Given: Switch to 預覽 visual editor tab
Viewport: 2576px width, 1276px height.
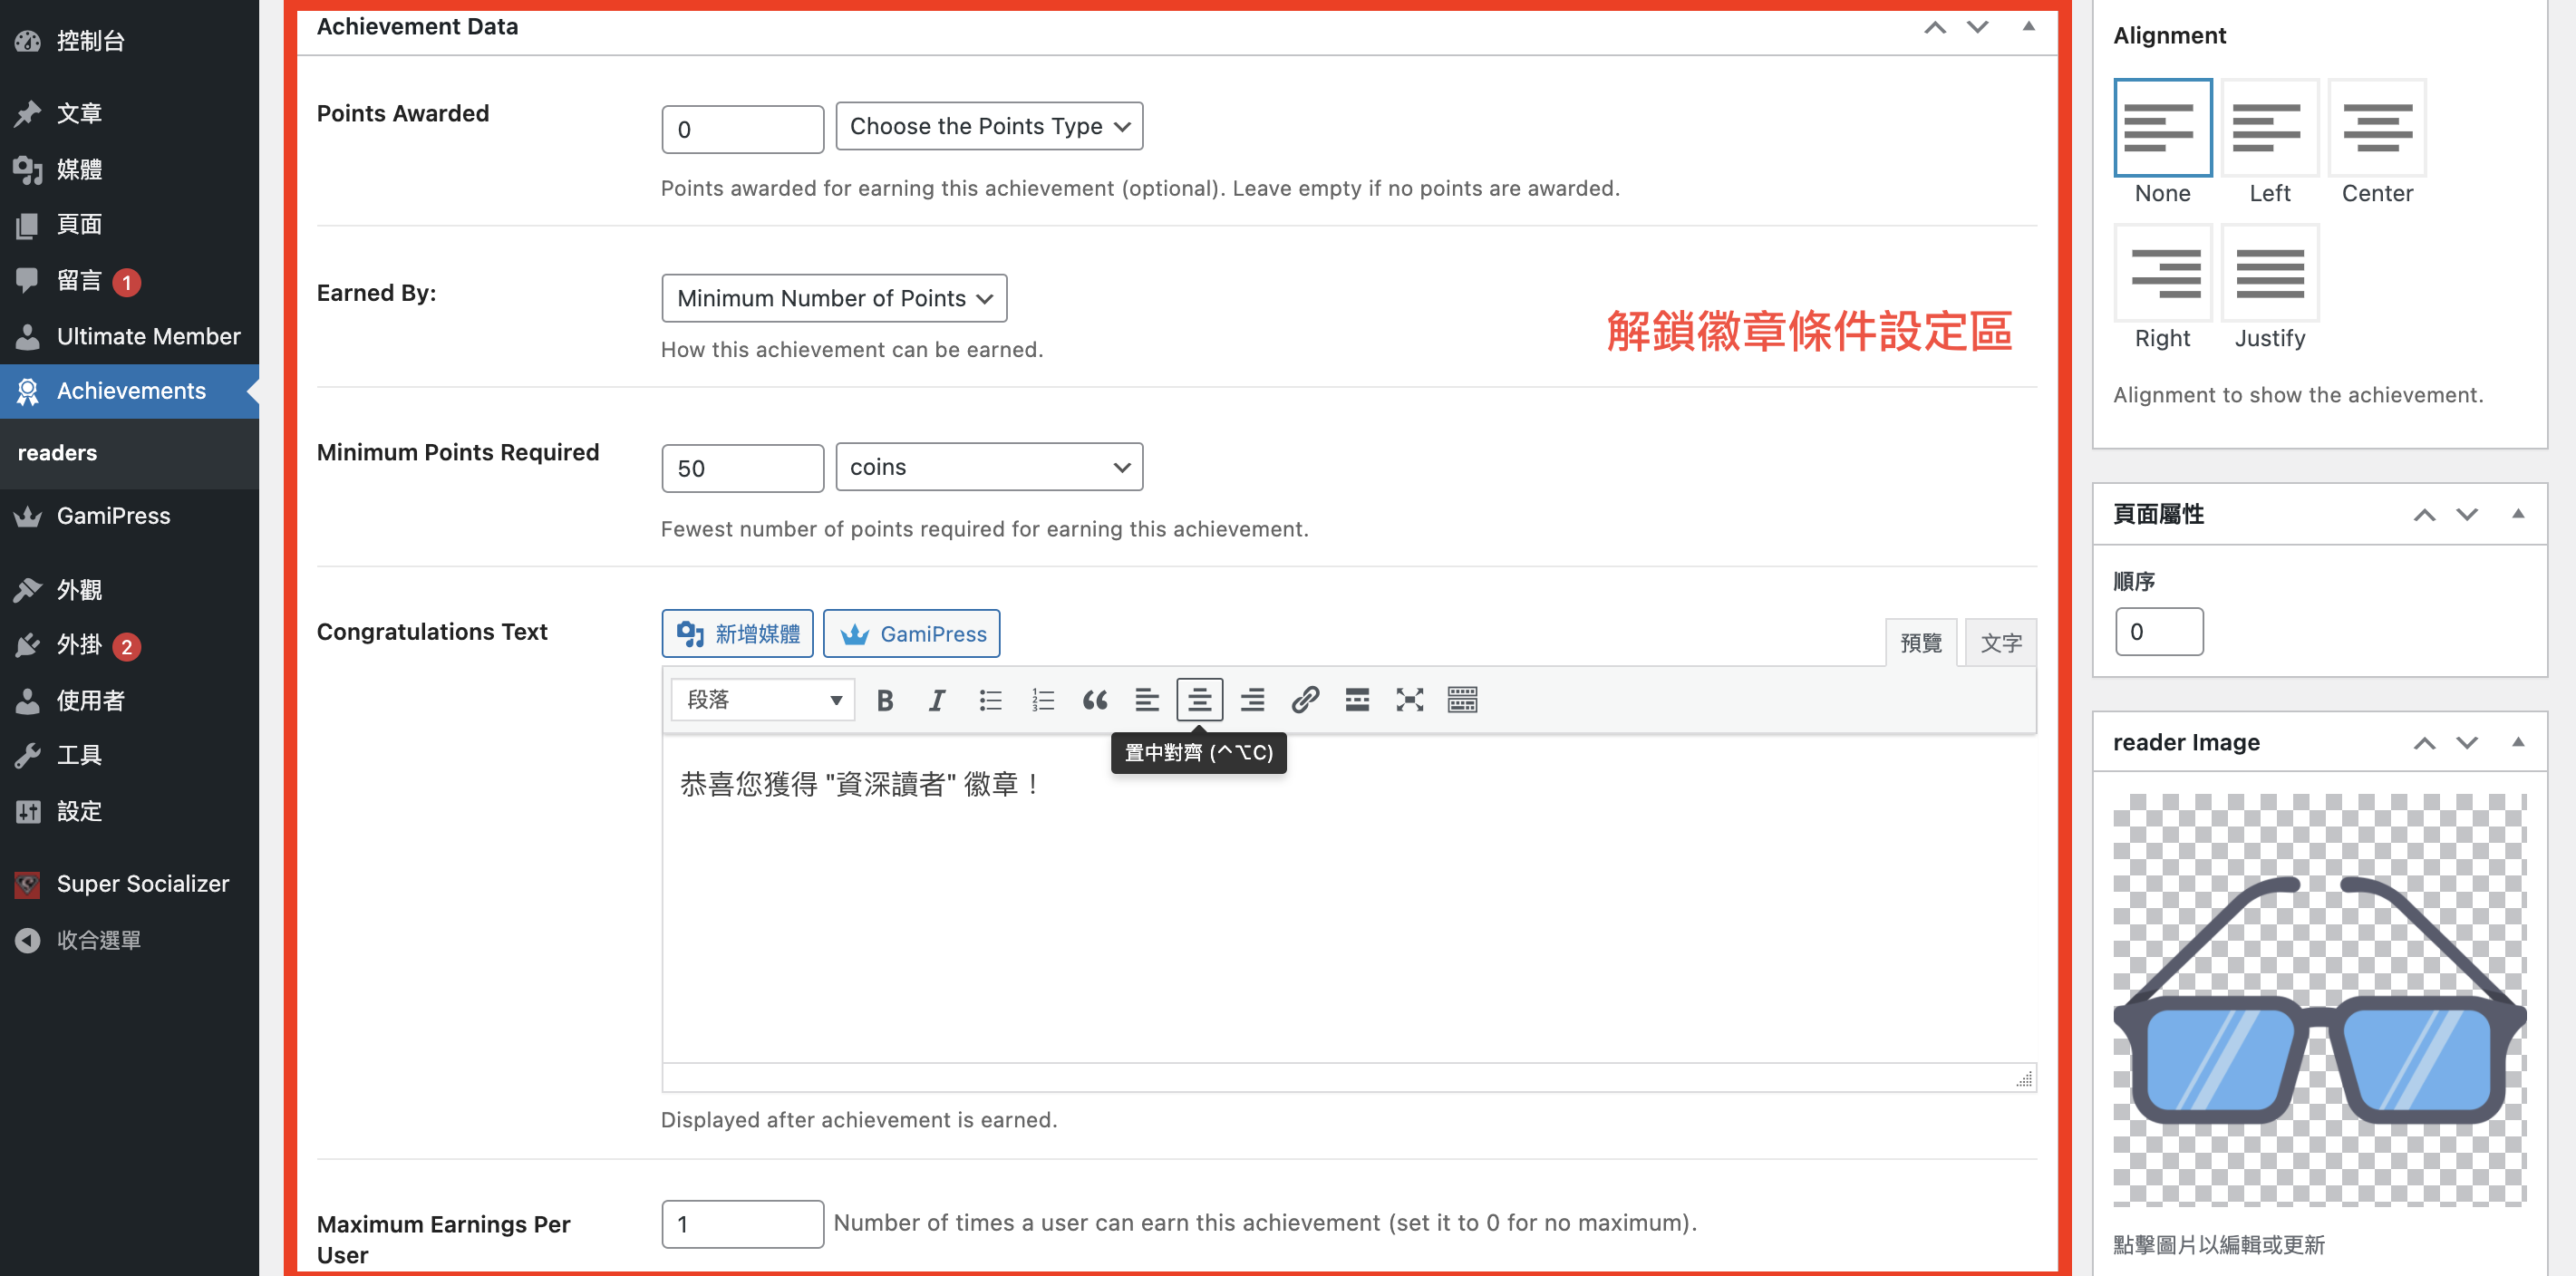Looking at the screenshot, I should pyautogui.click(x=1921, y=643).
